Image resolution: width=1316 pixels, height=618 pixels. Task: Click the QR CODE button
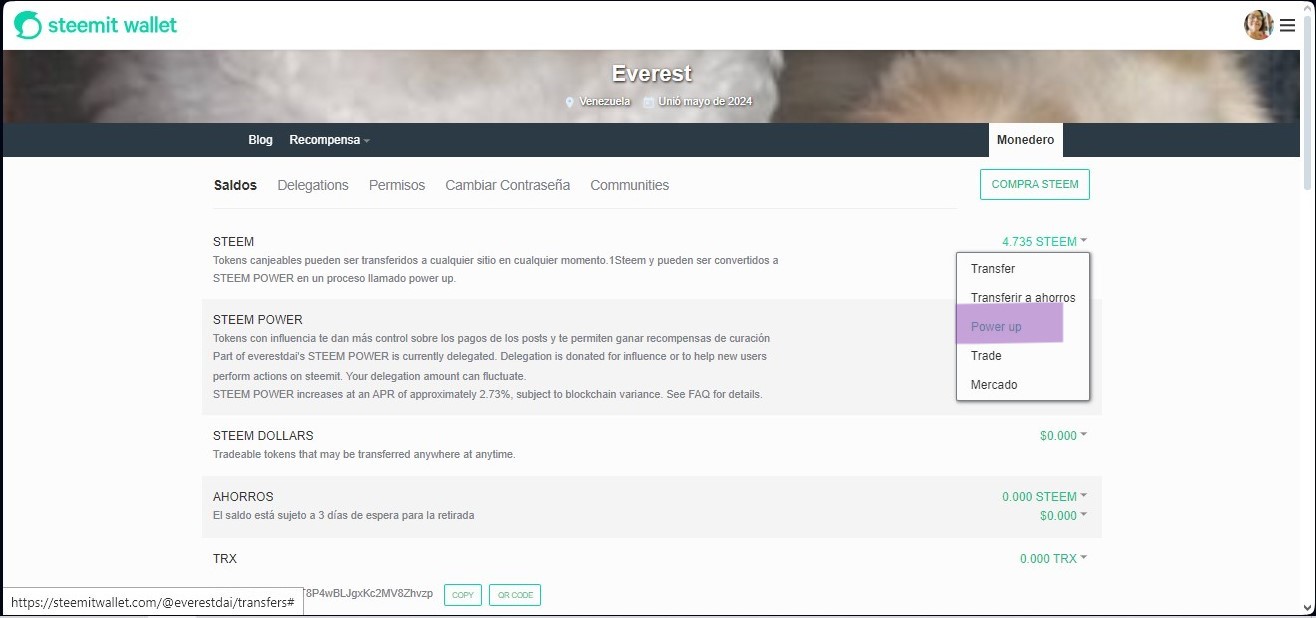pos(515,594)
